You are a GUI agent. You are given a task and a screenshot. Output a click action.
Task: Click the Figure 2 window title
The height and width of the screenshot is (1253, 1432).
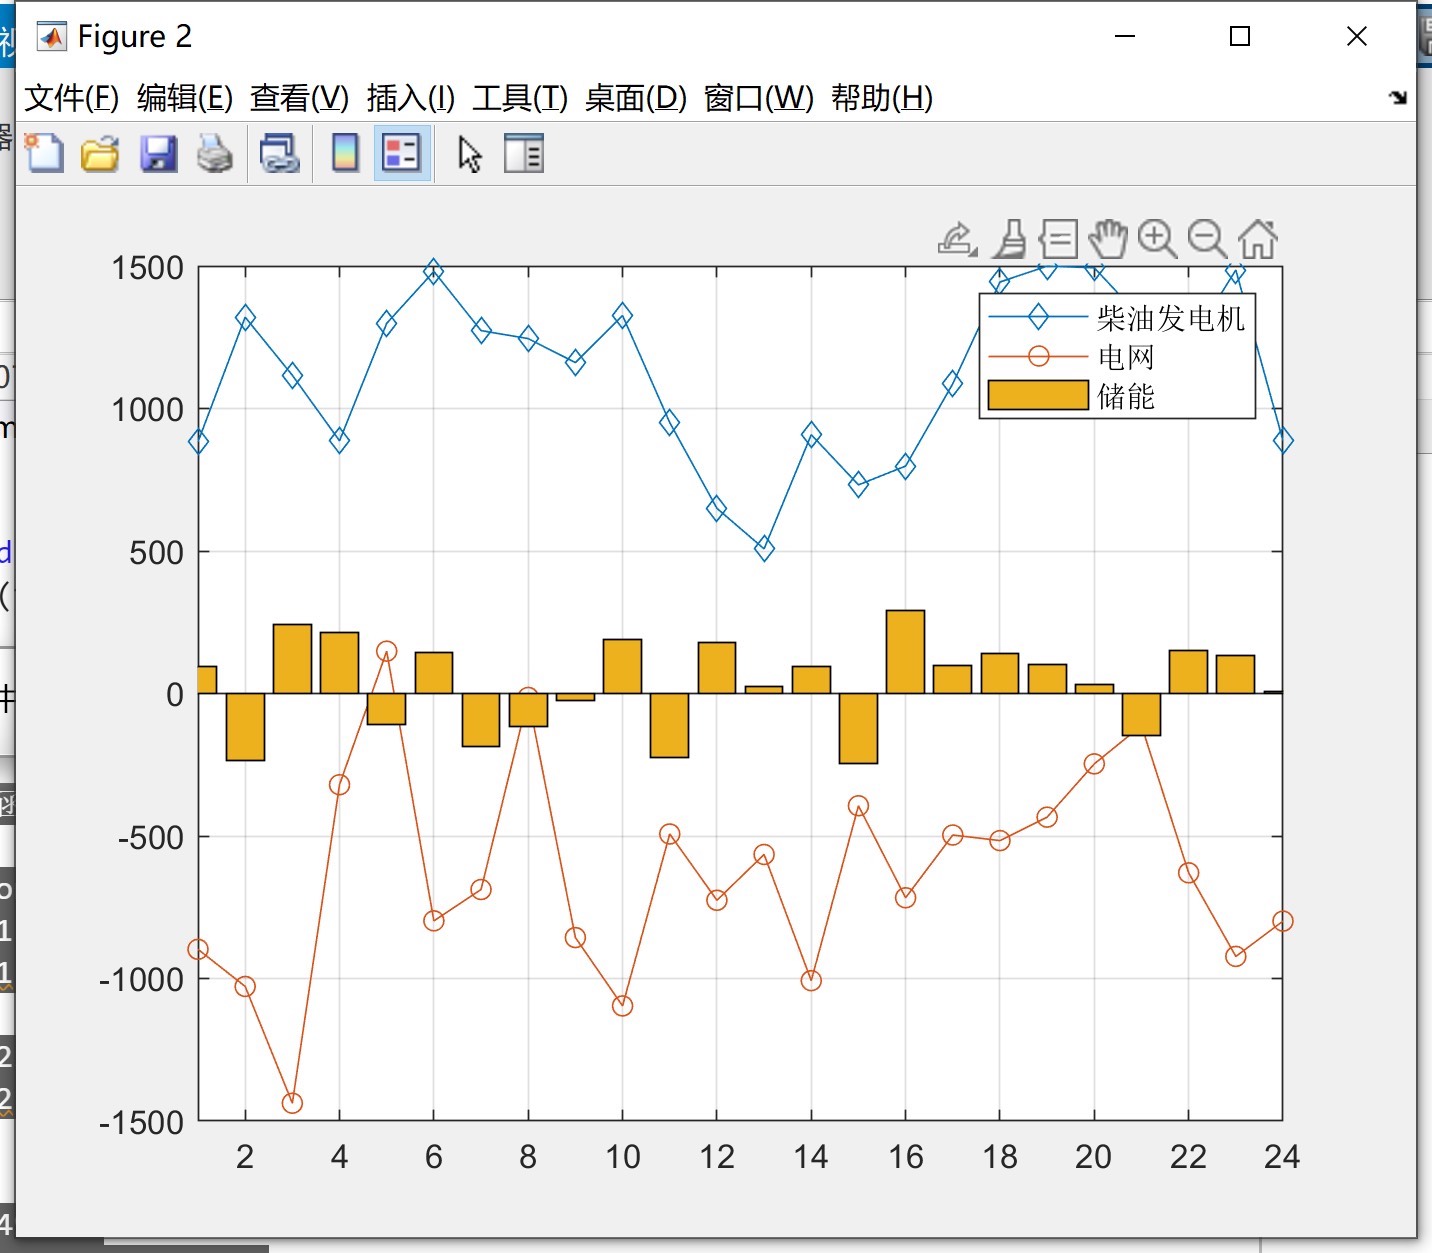tap(134, 36)
